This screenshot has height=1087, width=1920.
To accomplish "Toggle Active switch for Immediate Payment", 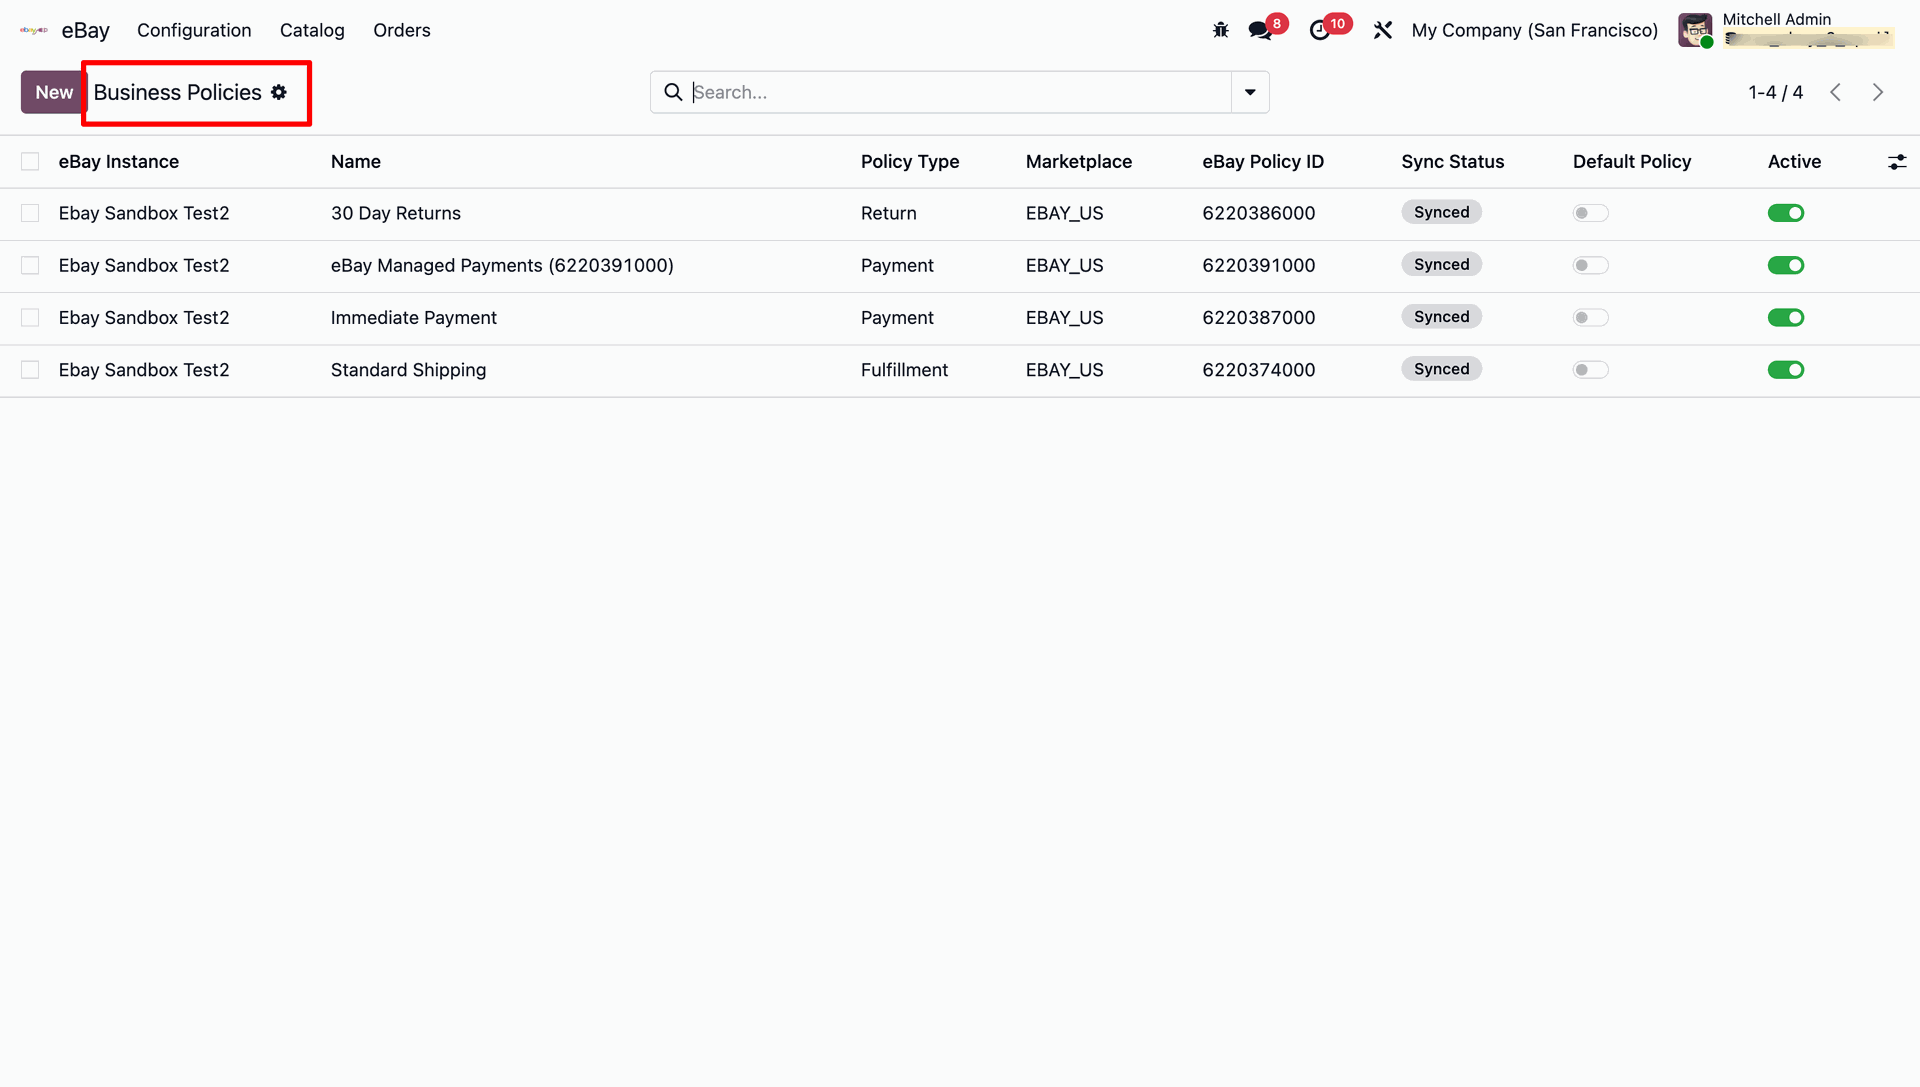I will click(1786, 318).
